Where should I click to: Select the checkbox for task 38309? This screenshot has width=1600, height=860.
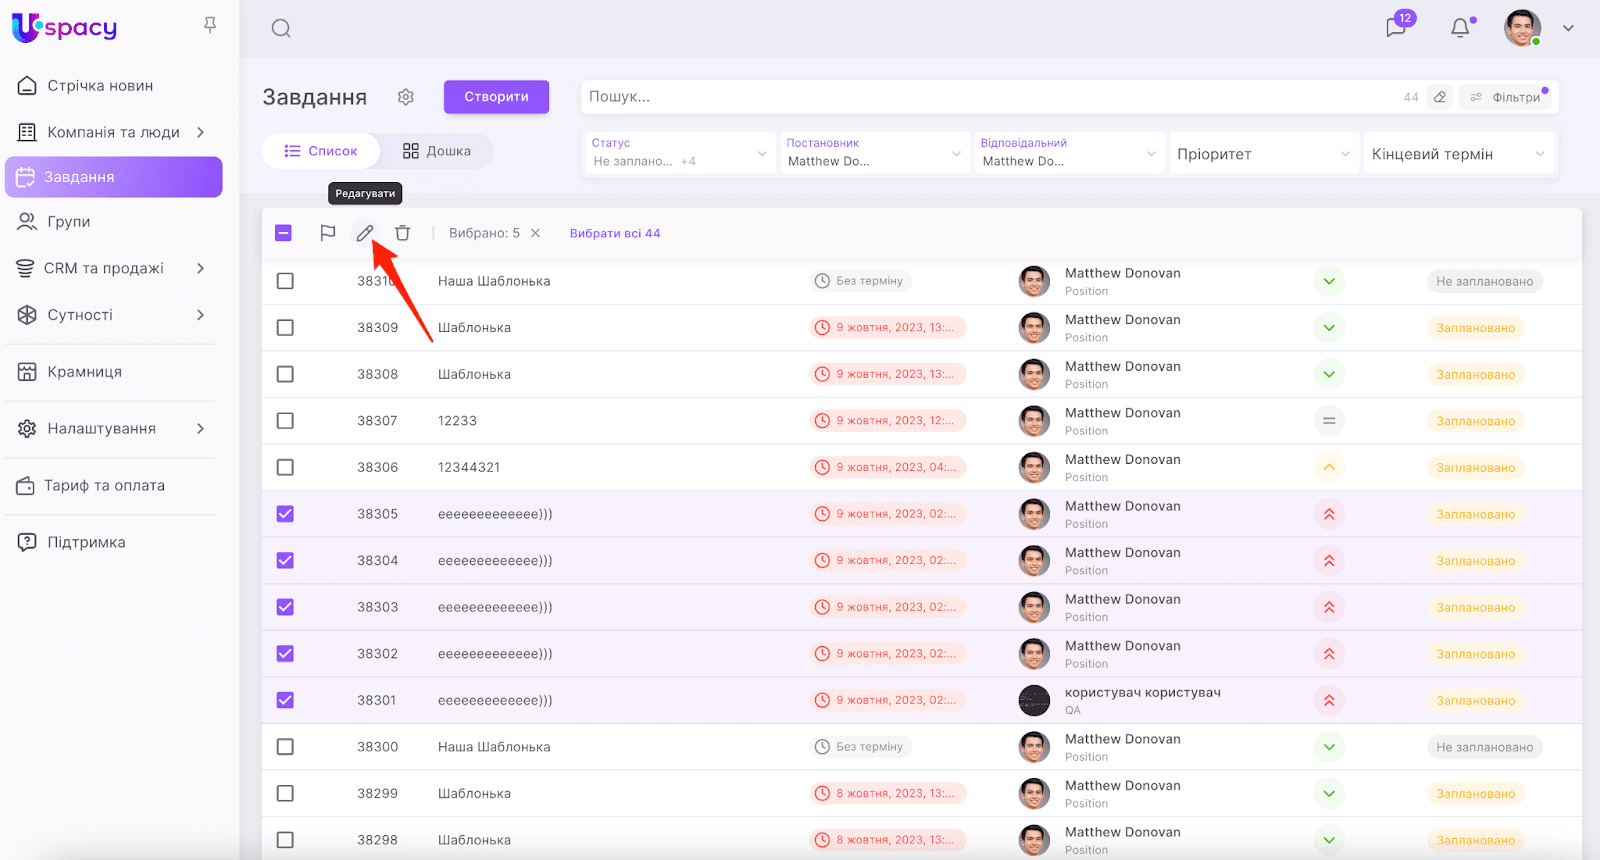coord(285,328)
